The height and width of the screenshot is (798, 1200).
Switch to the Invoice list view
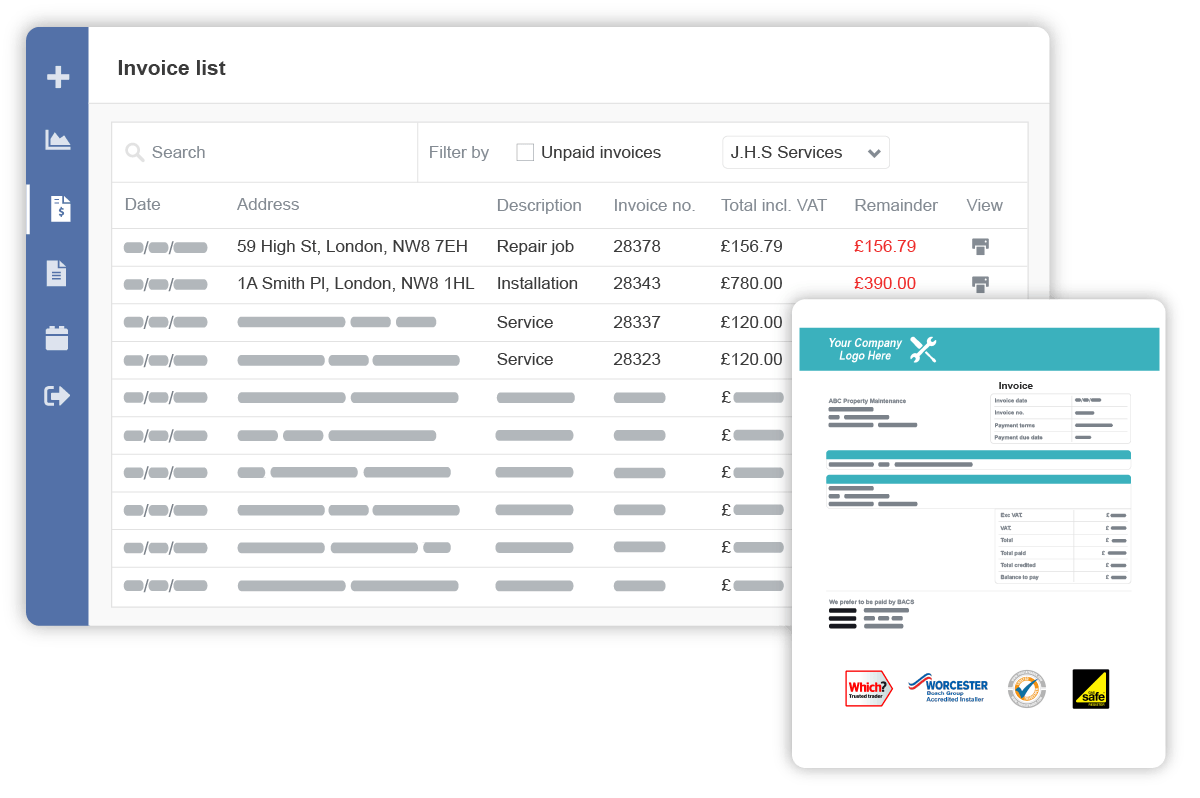point(172,68)
